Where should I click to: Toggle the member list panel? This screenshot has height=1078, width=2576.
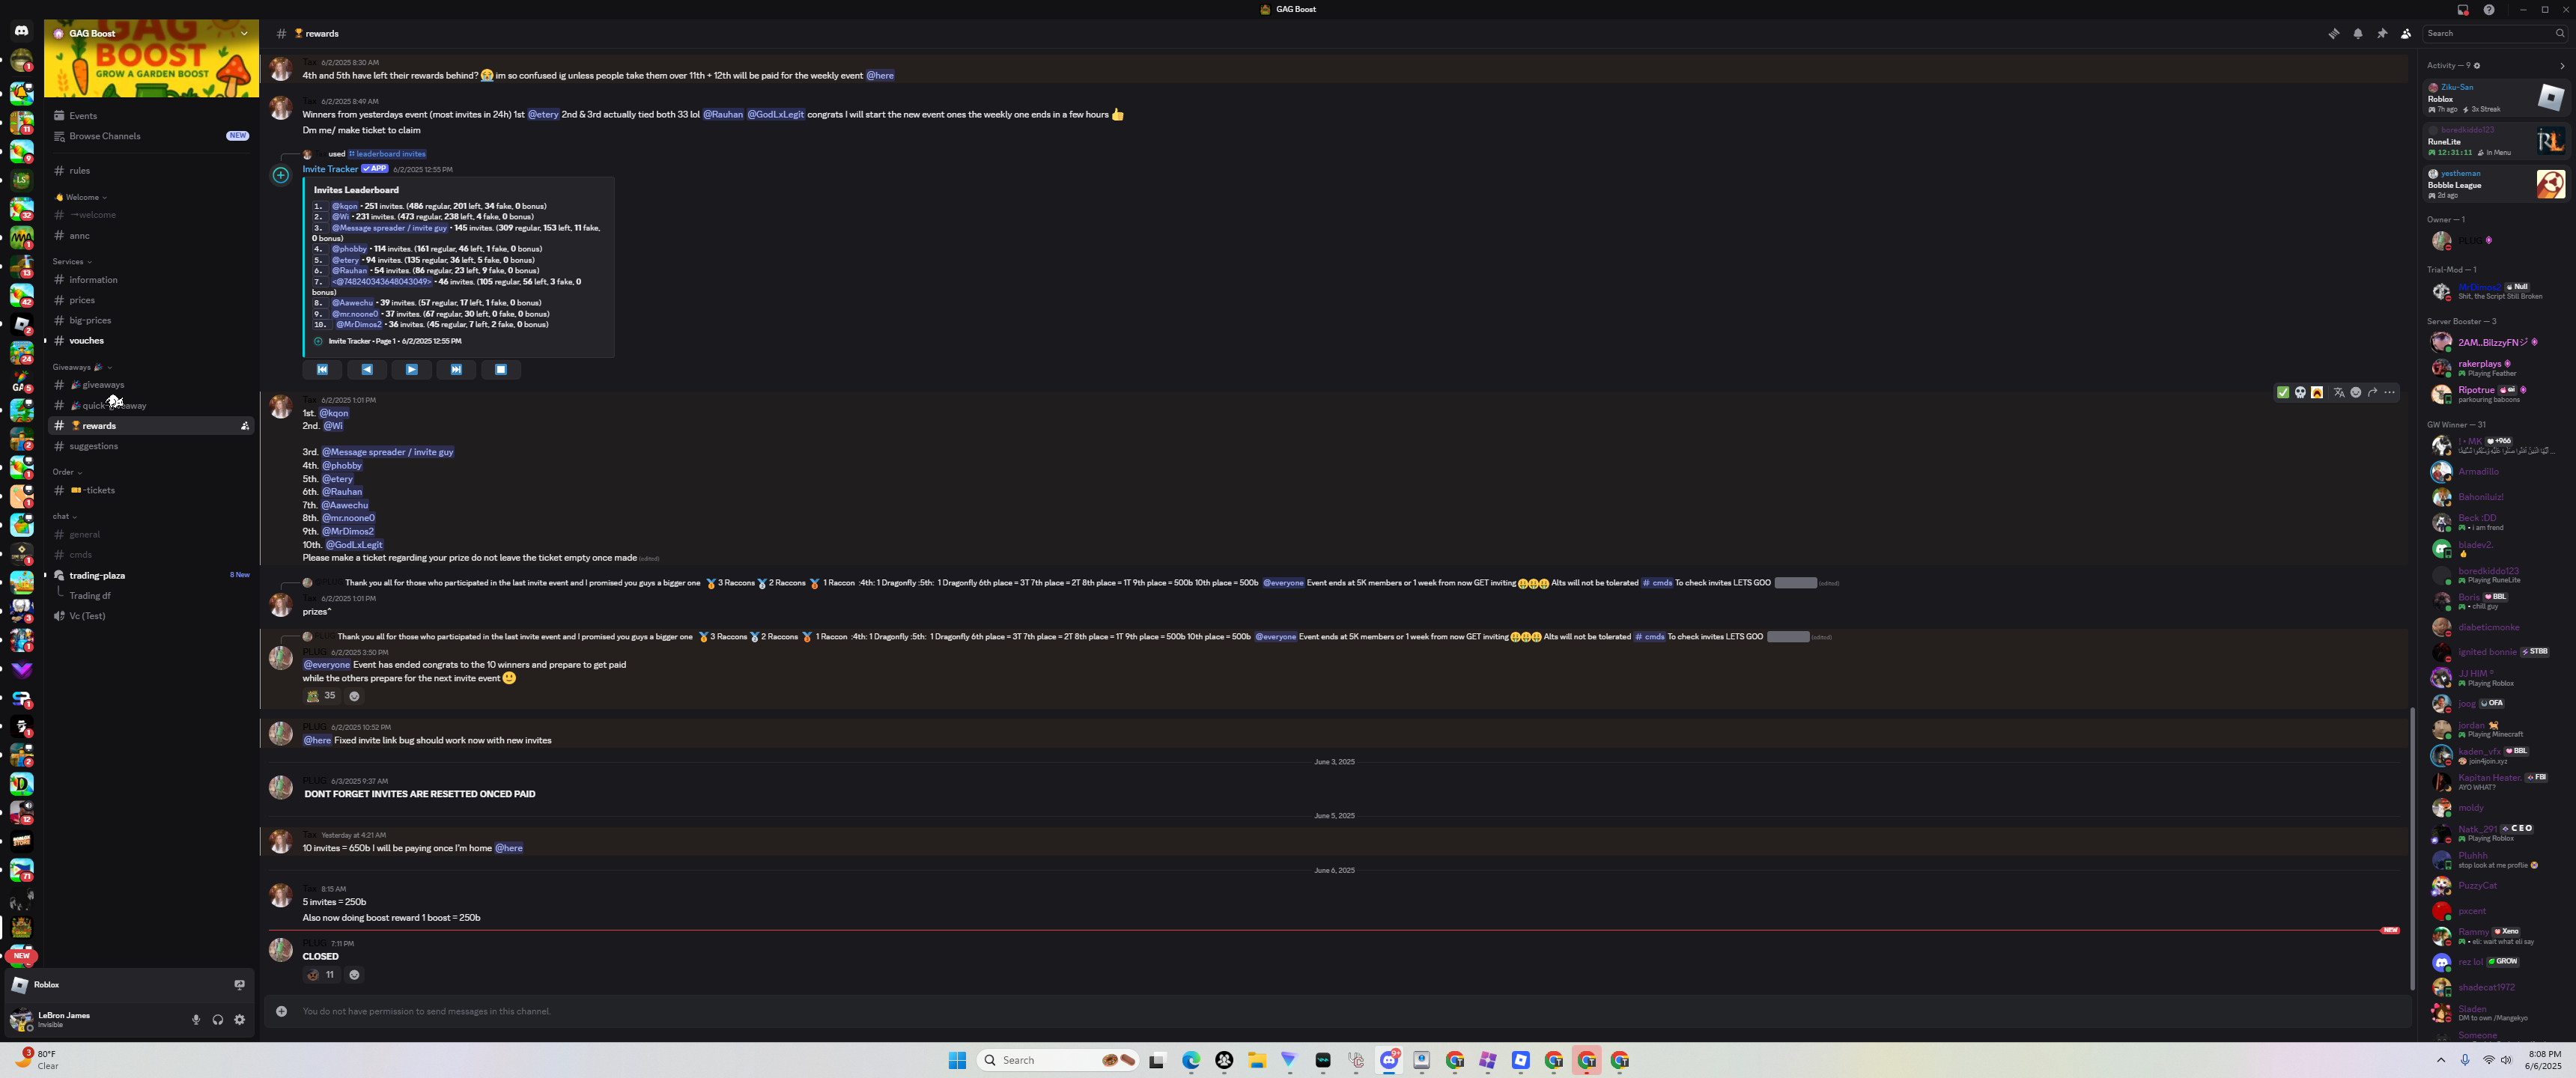coord(2406,34)
